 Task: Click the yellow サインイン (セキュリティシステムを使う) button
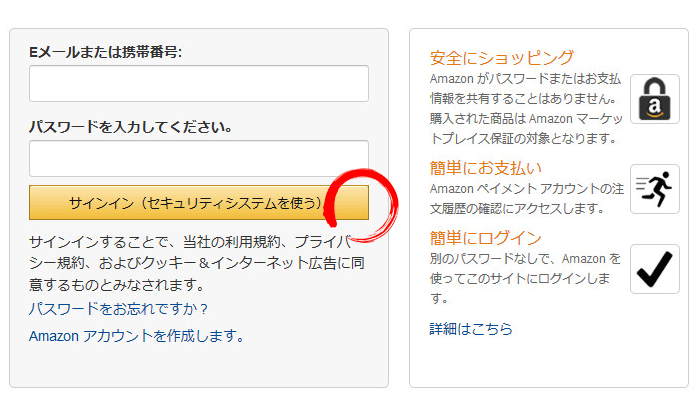pos(199,203)
